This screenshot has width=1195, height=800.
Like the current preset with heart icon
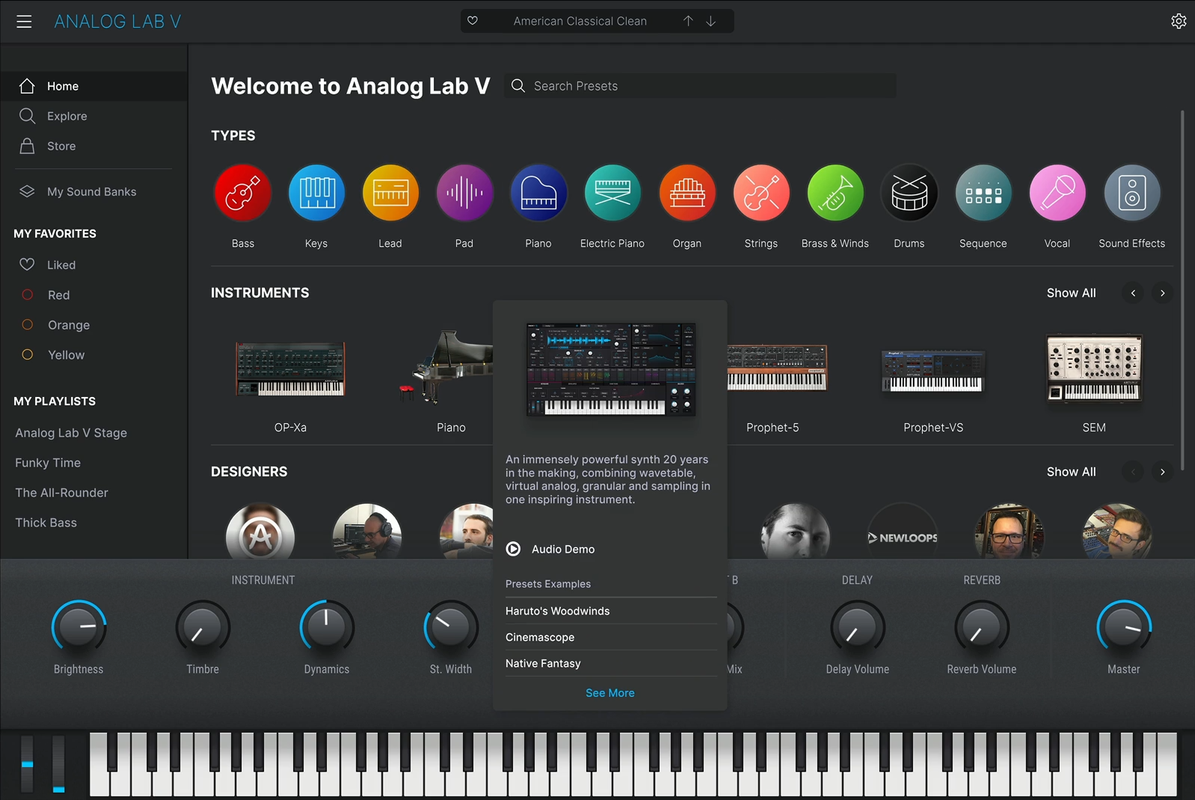tap(473, 21)
